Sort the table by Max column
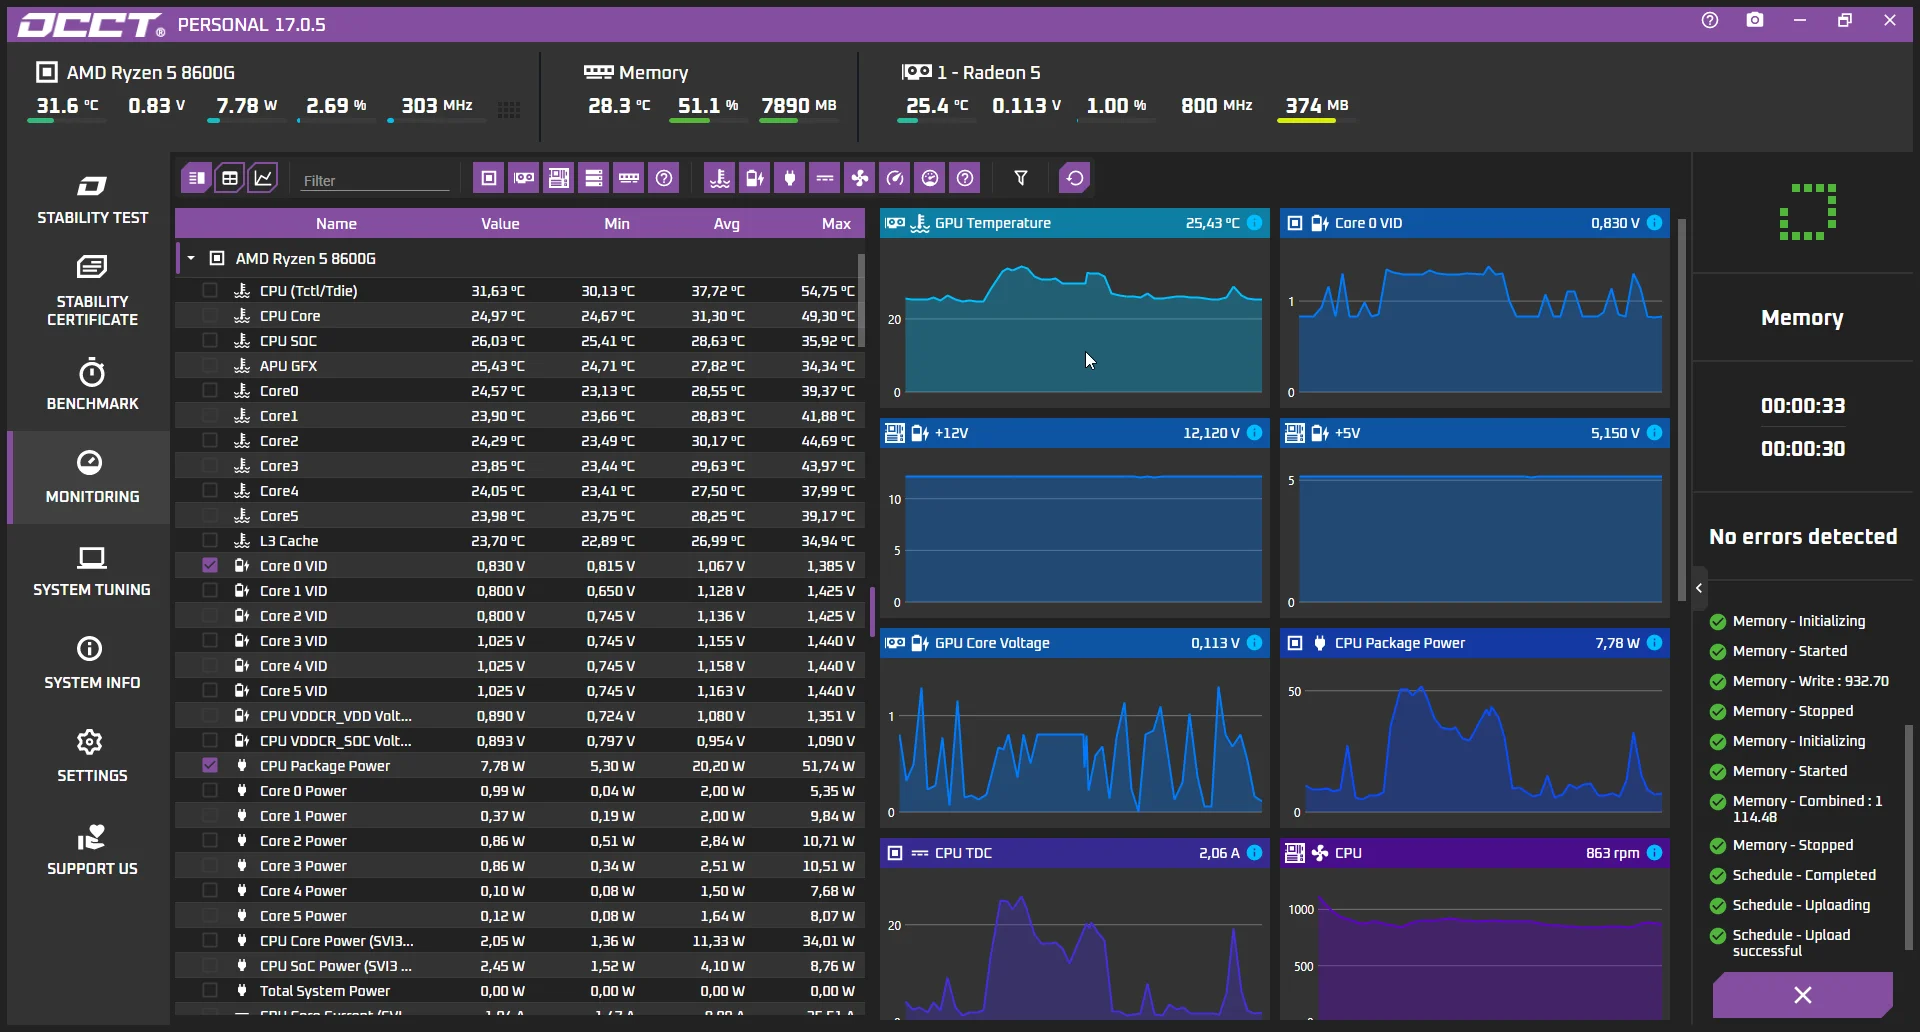The height and width of the screenshot is (1032, 1920). [x=836, y=223]
